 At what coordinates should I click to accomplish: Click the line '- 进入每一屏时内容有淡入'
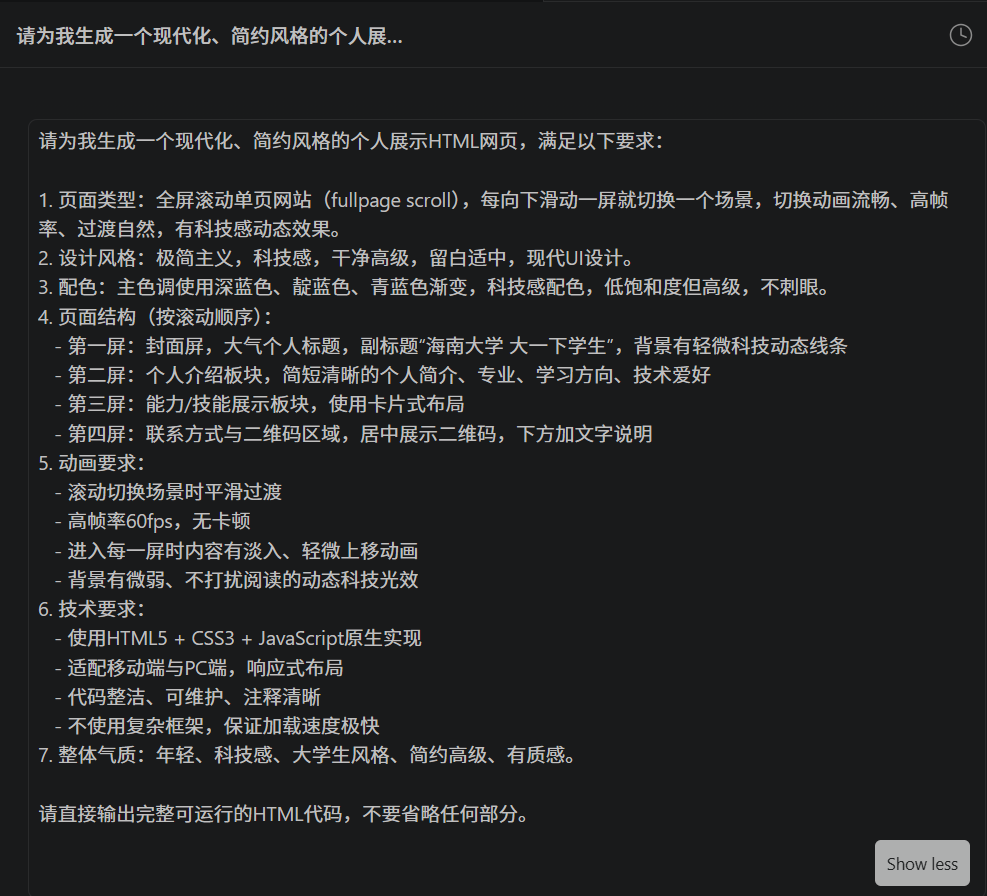point(236,551)
